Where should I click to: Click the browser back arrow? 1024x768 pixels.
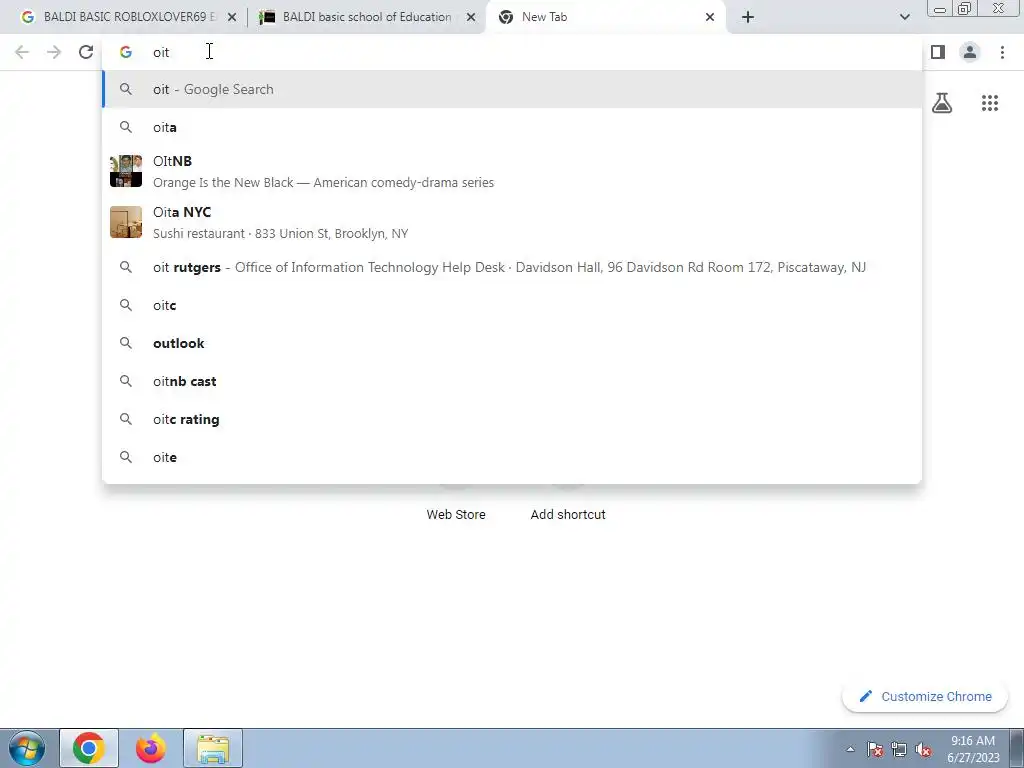pos(22,52)
